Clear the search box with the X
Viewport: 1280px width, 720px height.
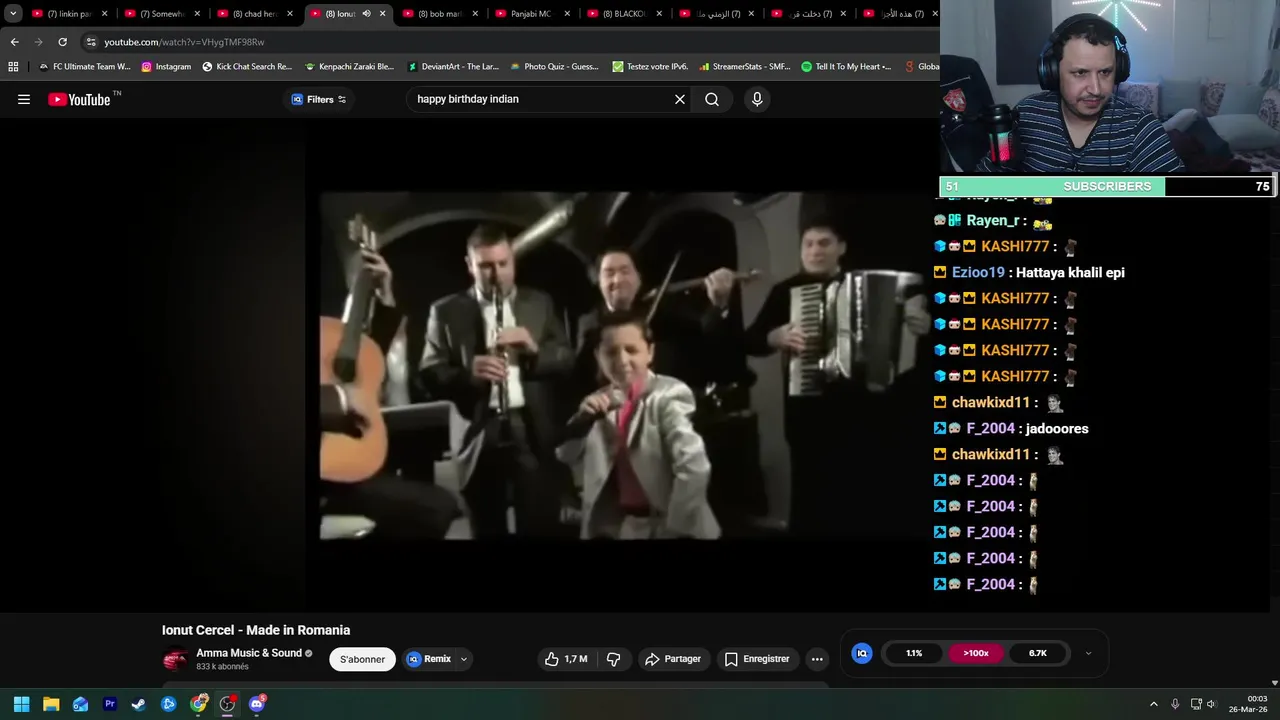[x=680, y=99]
